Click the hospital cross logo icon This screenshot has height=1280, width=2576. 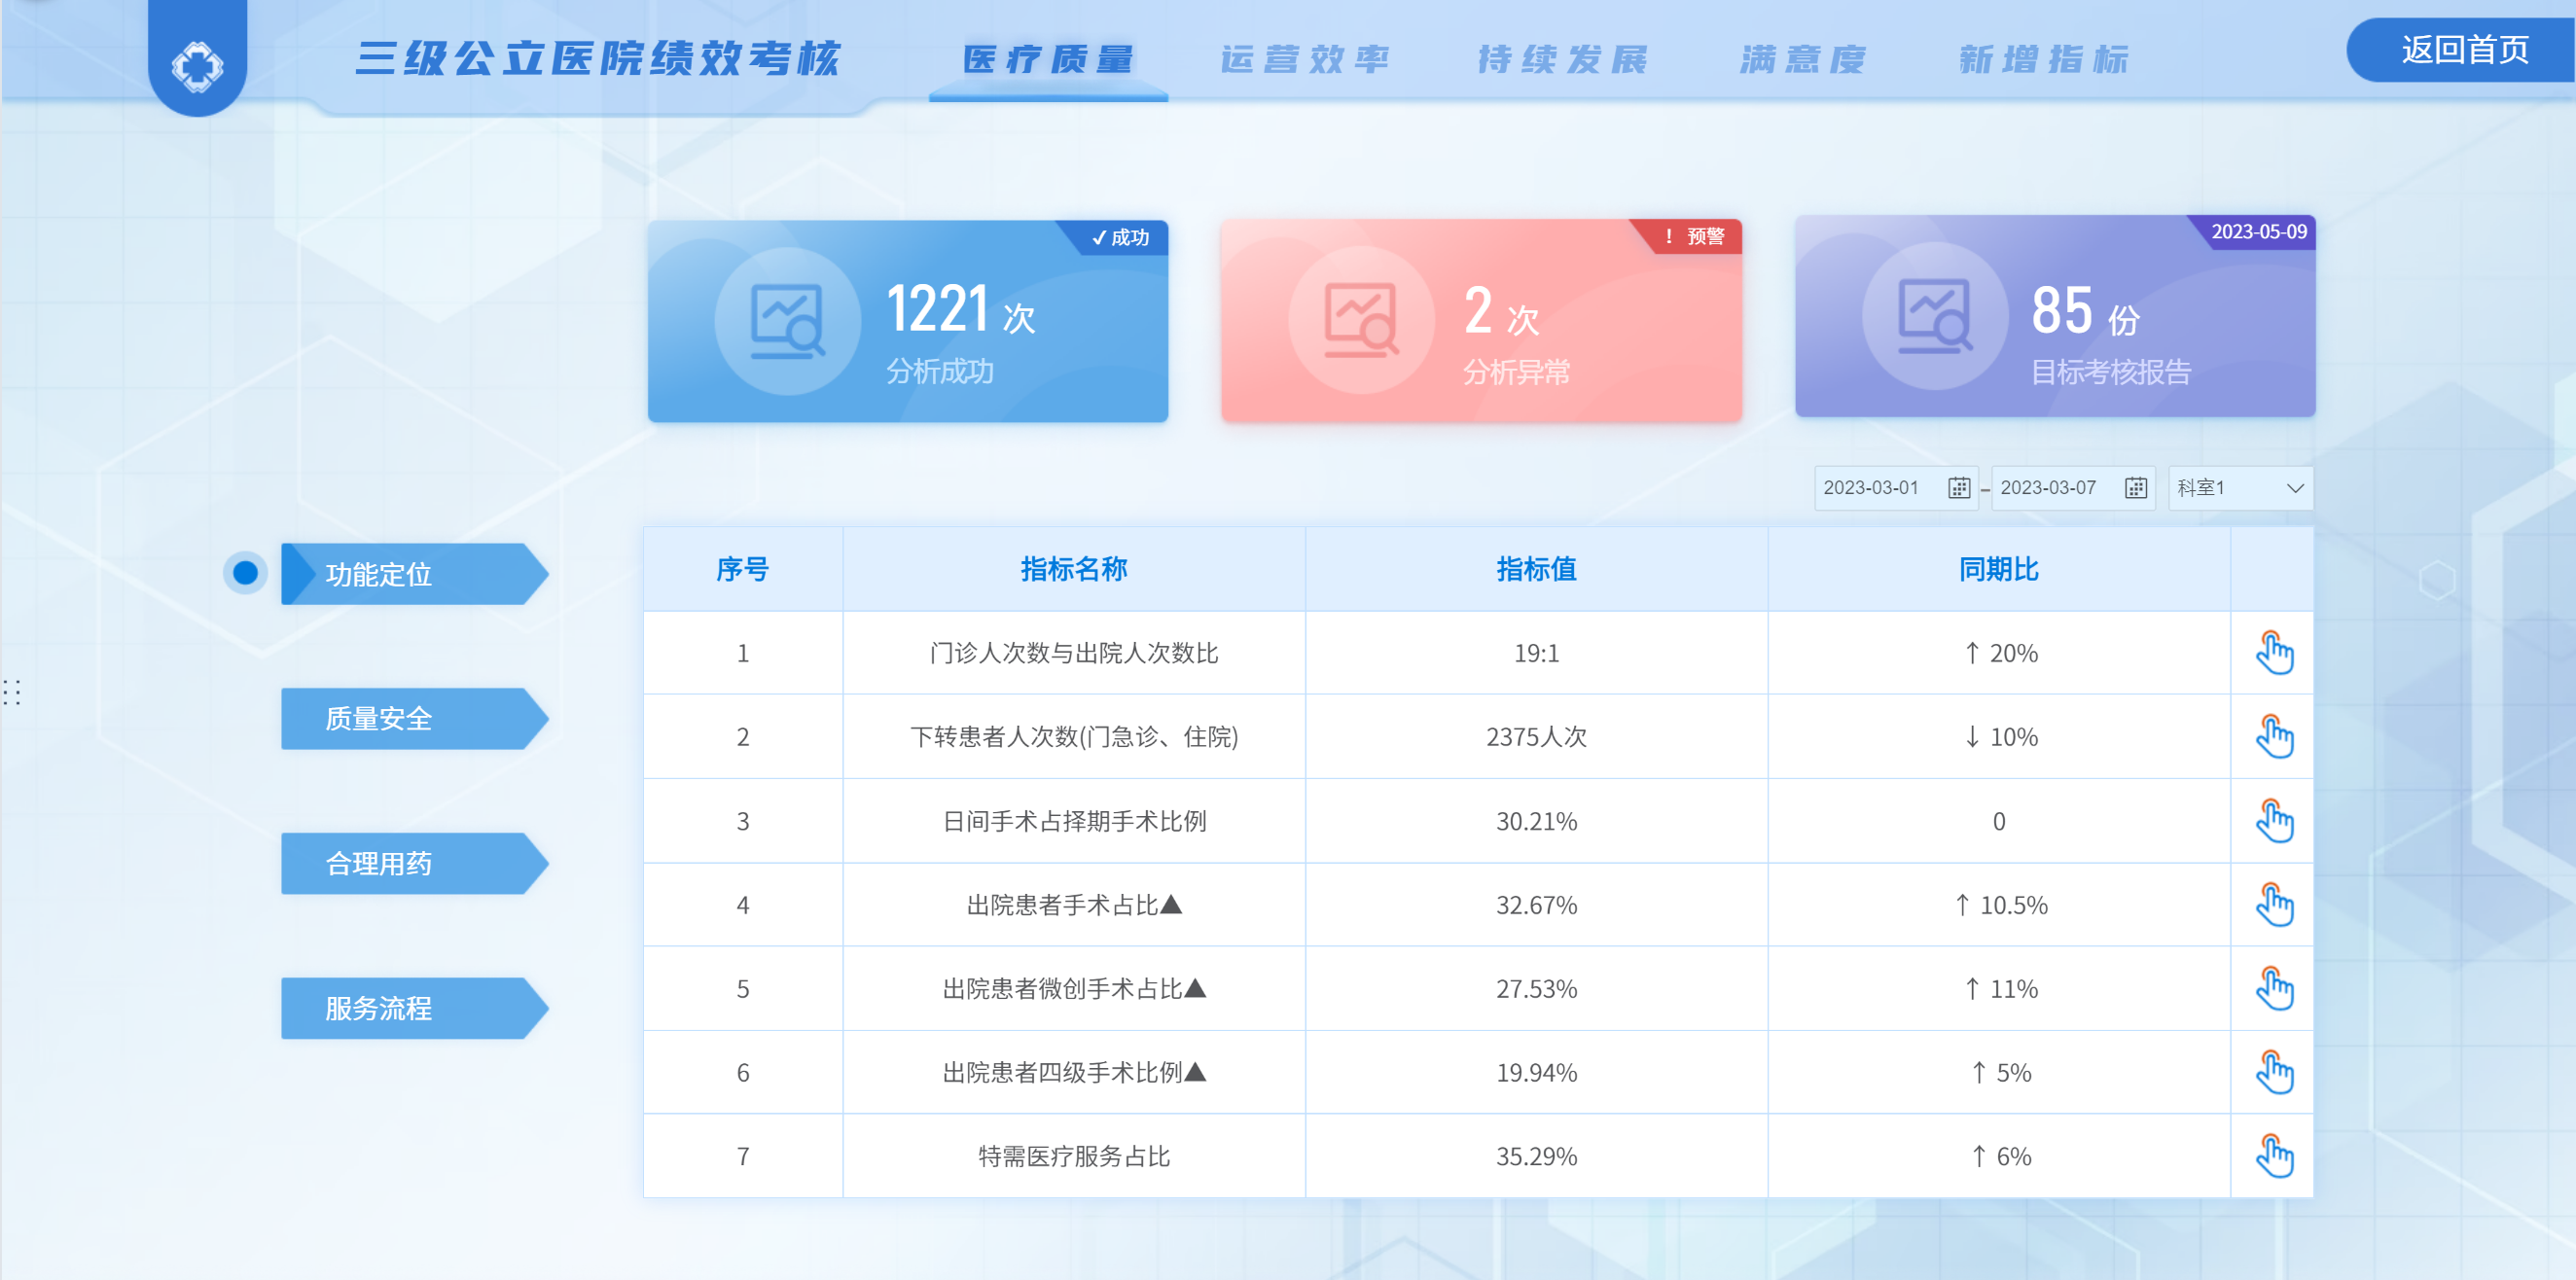click(197, 66)
